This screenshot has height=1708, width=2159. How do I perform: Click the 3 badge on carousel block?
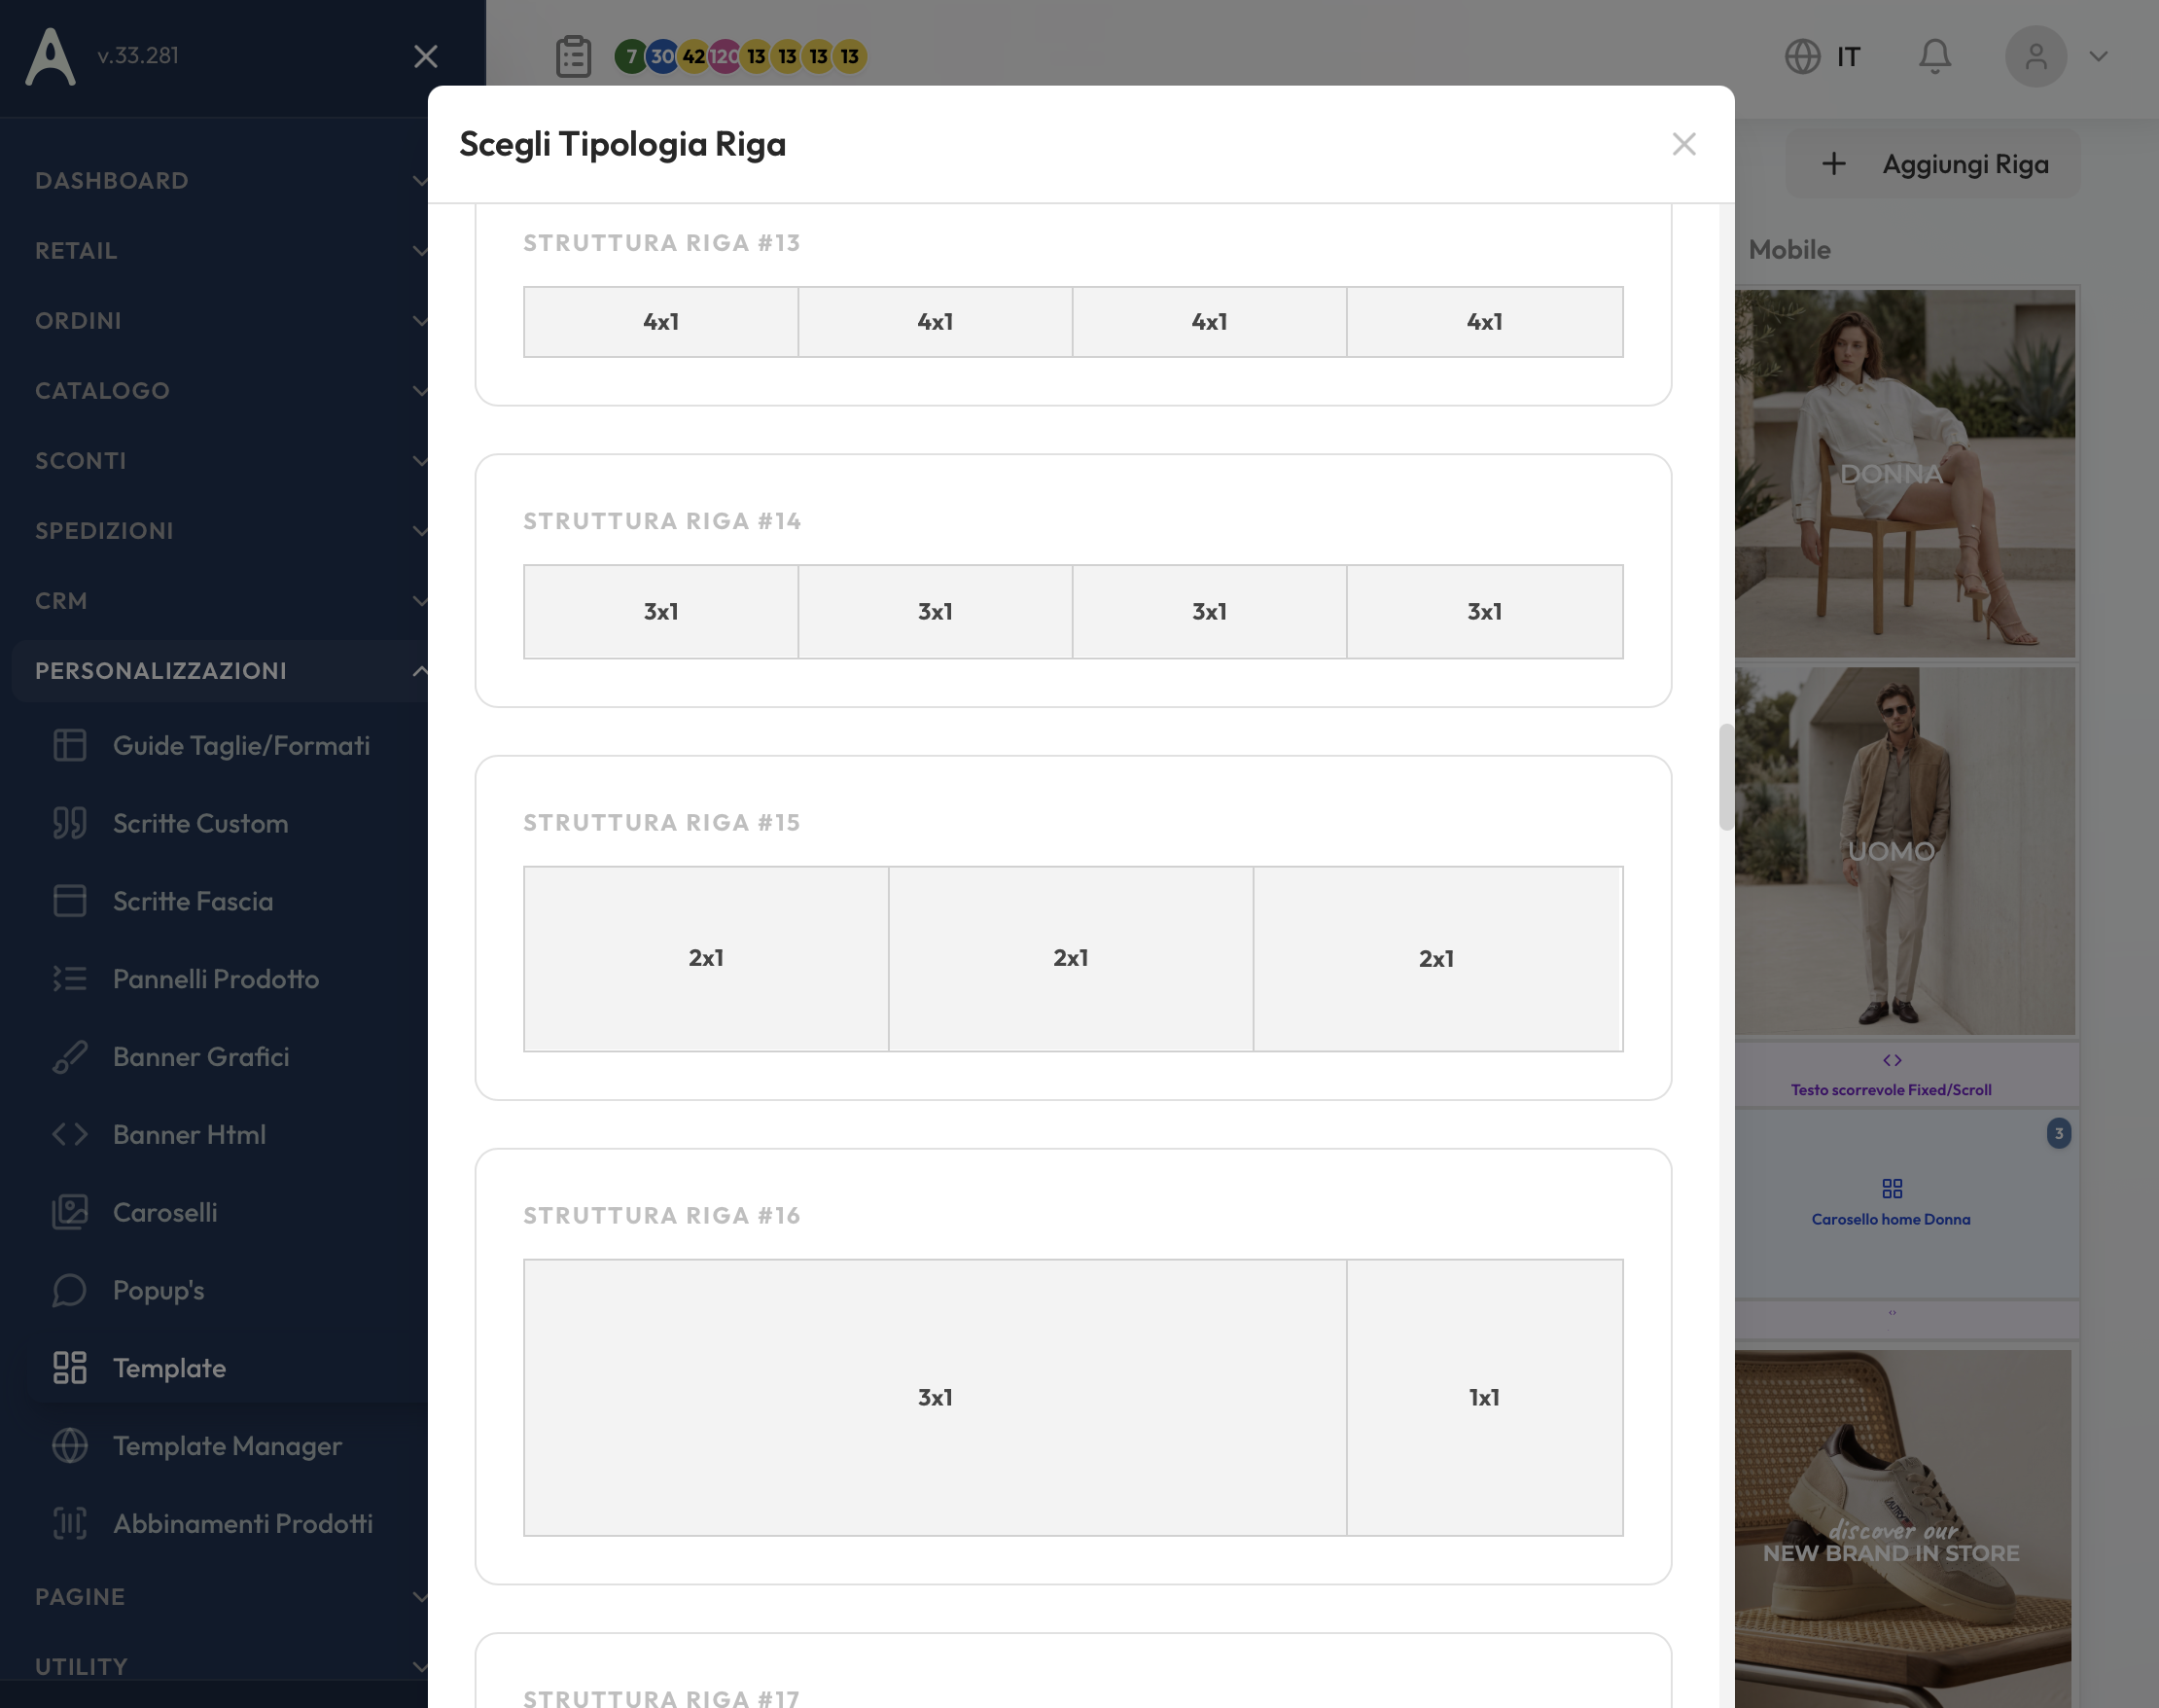pos(2058,1133)
